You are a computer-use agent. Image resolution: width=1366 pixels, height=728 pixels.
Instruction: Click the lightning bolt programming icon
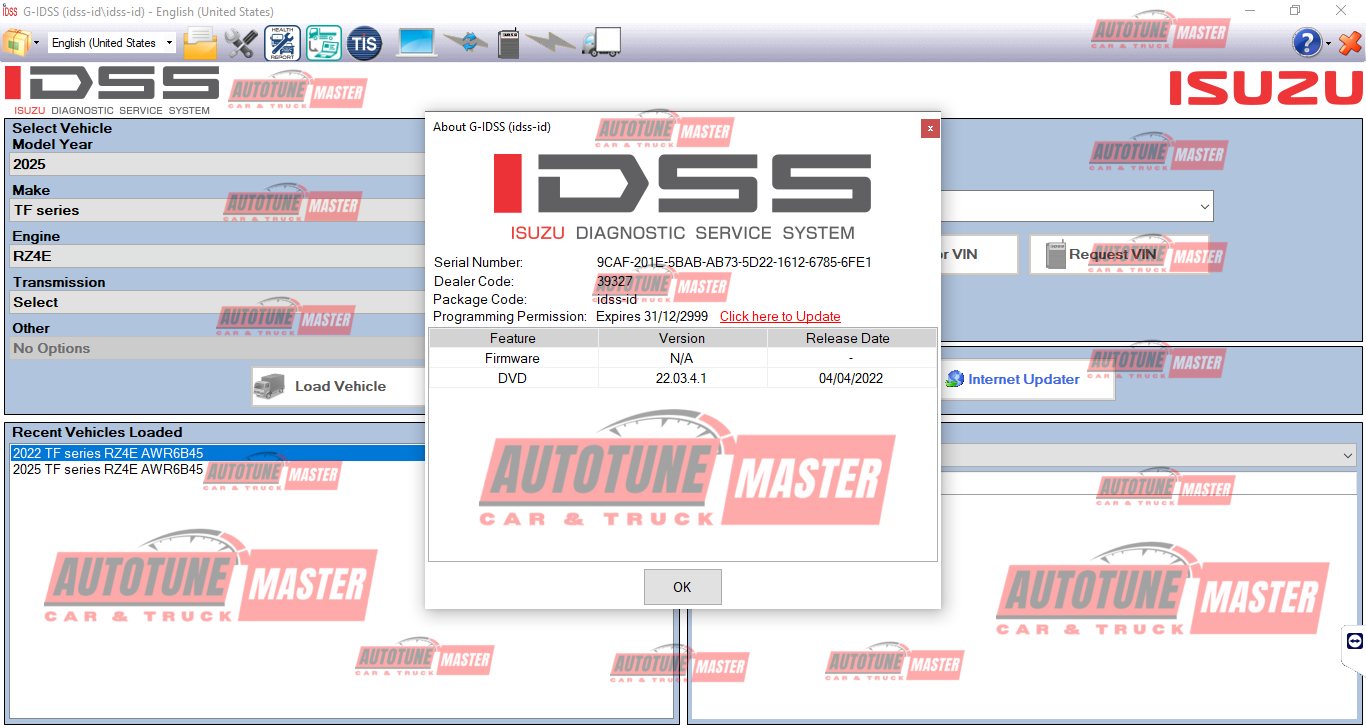pos(551,42)
